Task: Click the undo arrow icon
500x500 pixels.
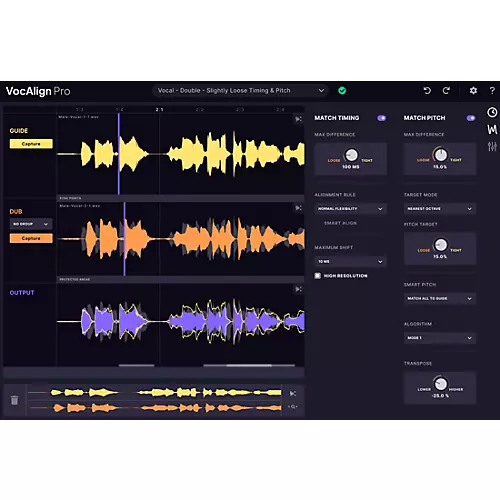Action: pyautogui.click(x=427, y=90)
